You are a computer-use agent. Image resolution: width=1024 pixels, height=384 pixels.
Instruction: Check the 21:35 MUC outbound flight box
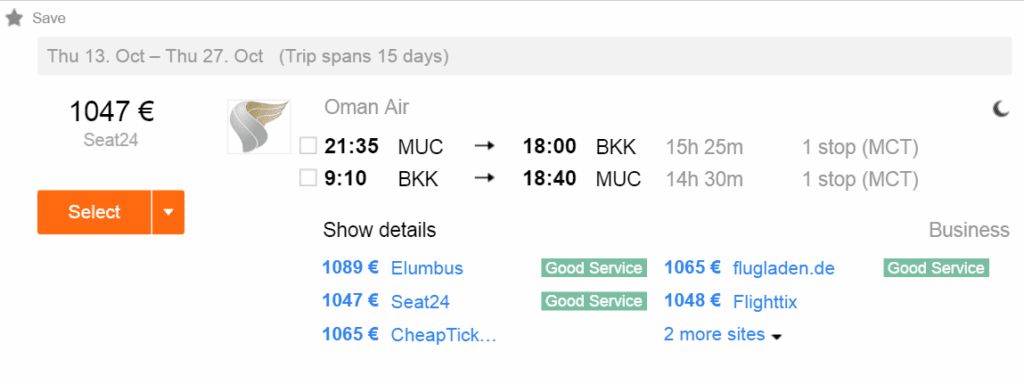308,146
